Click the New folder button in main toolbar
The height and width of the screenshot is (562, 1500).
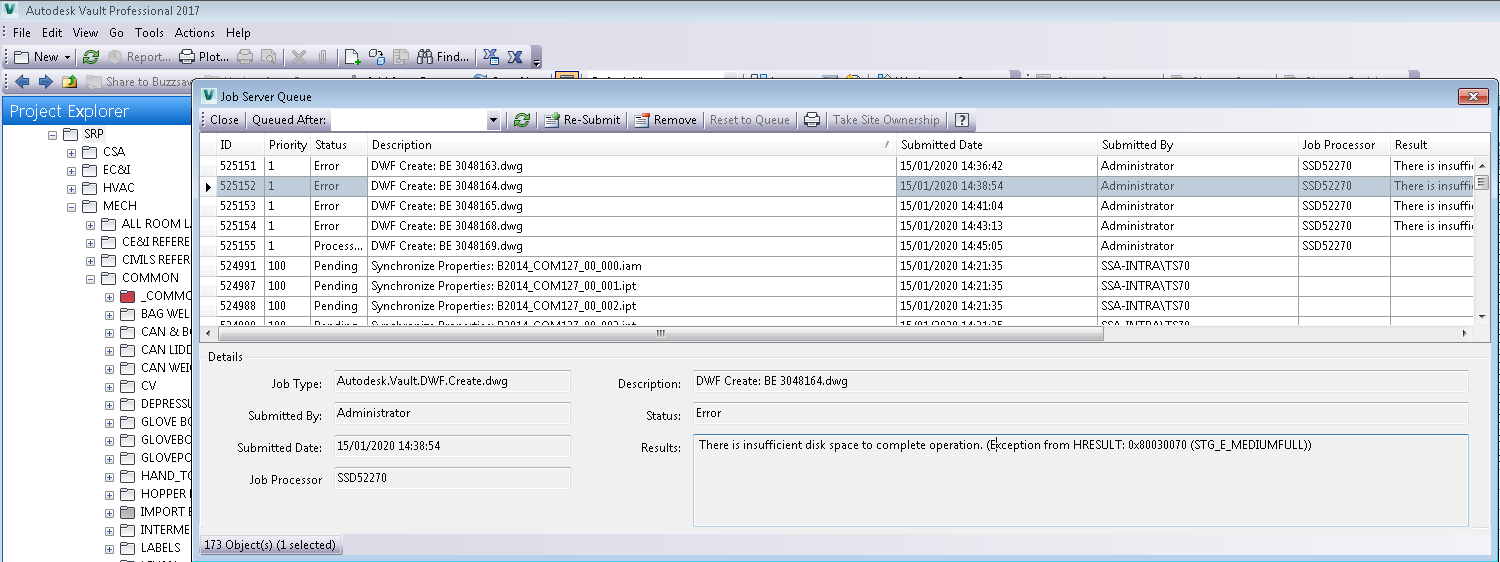(x=36, y=57)
